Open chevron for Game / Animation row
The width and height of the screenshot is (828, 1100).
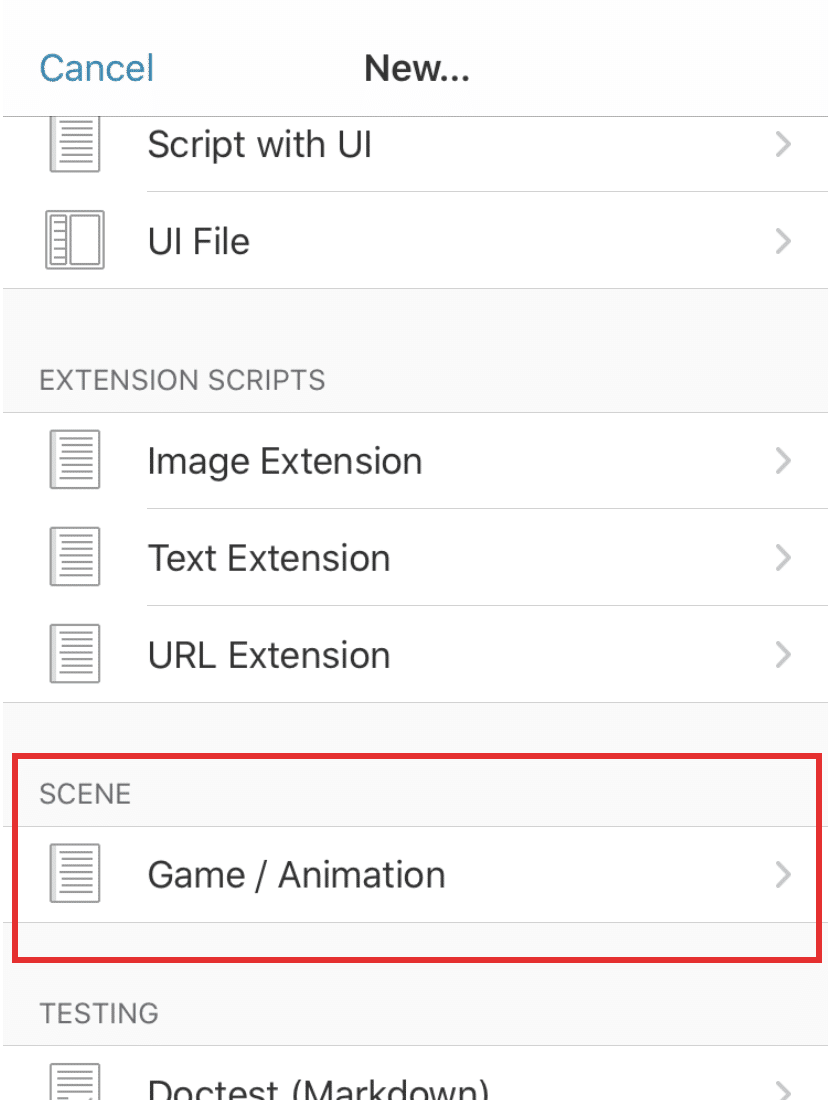click(x=783, y=874)
